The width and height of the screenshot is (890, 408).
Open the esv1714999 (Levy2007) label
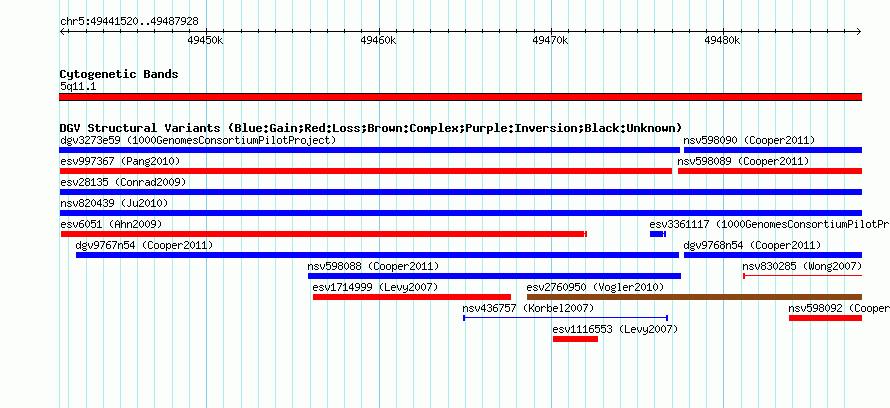[375, 287]
